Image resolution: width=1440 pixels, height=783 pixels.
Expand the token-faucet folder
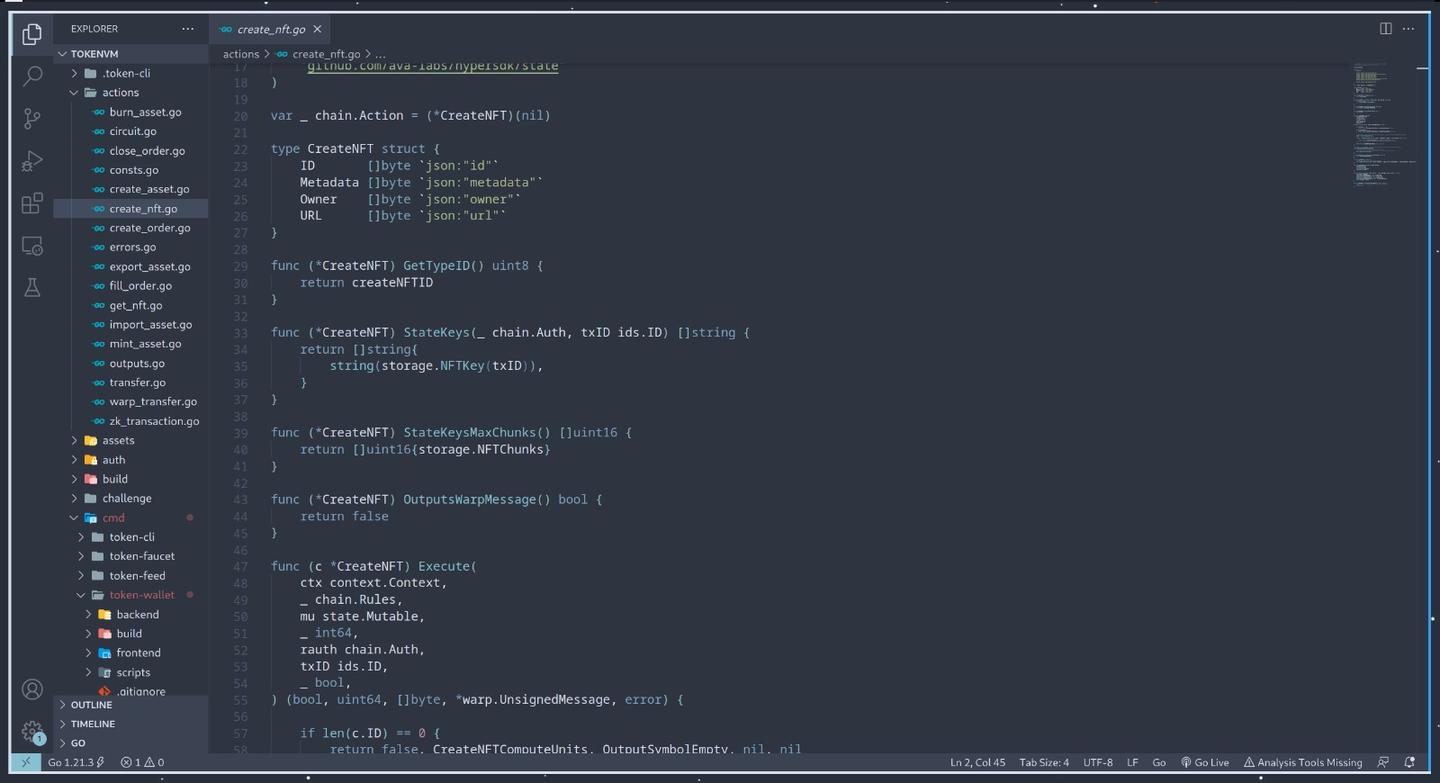[x=131, y=556]
